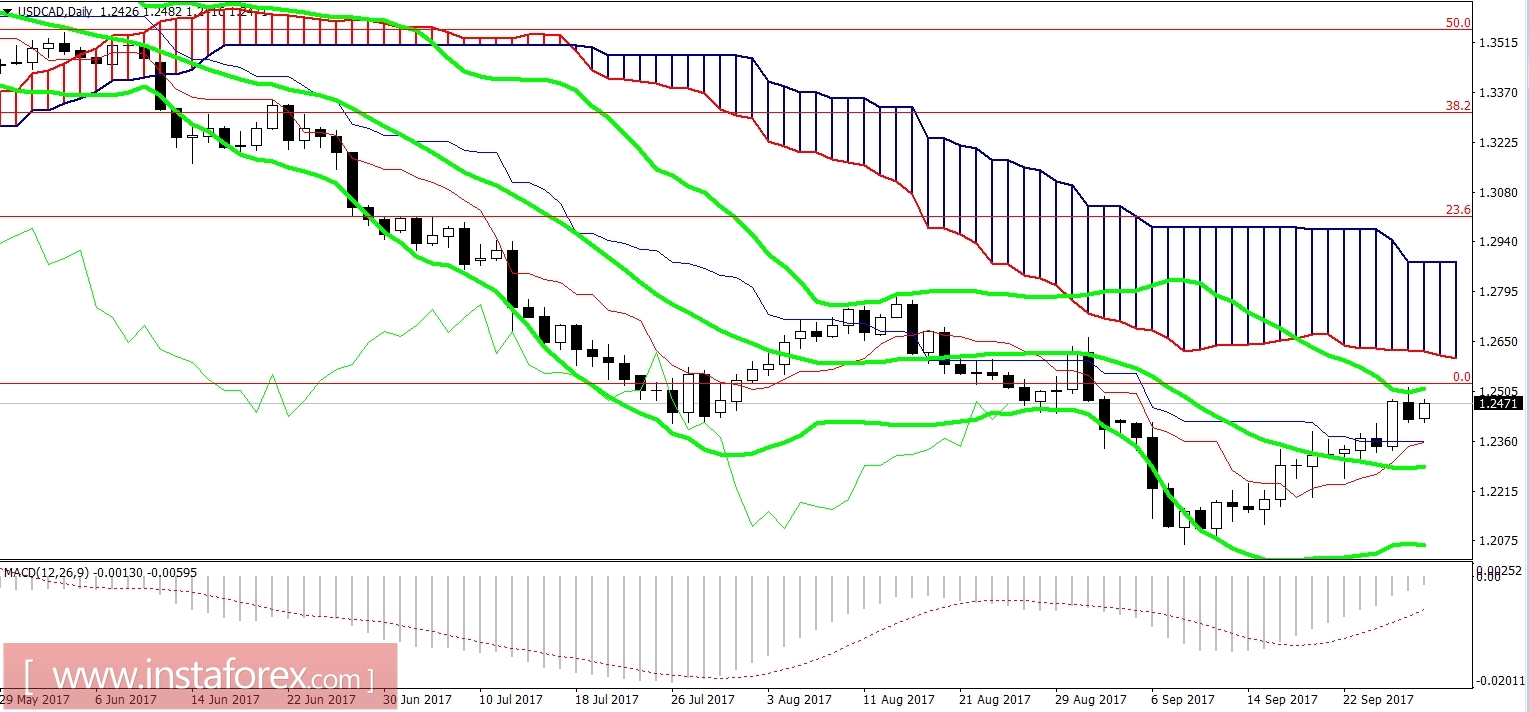
Task: Click the black triangle beside USDCAD,Daily
Action: 8,12
